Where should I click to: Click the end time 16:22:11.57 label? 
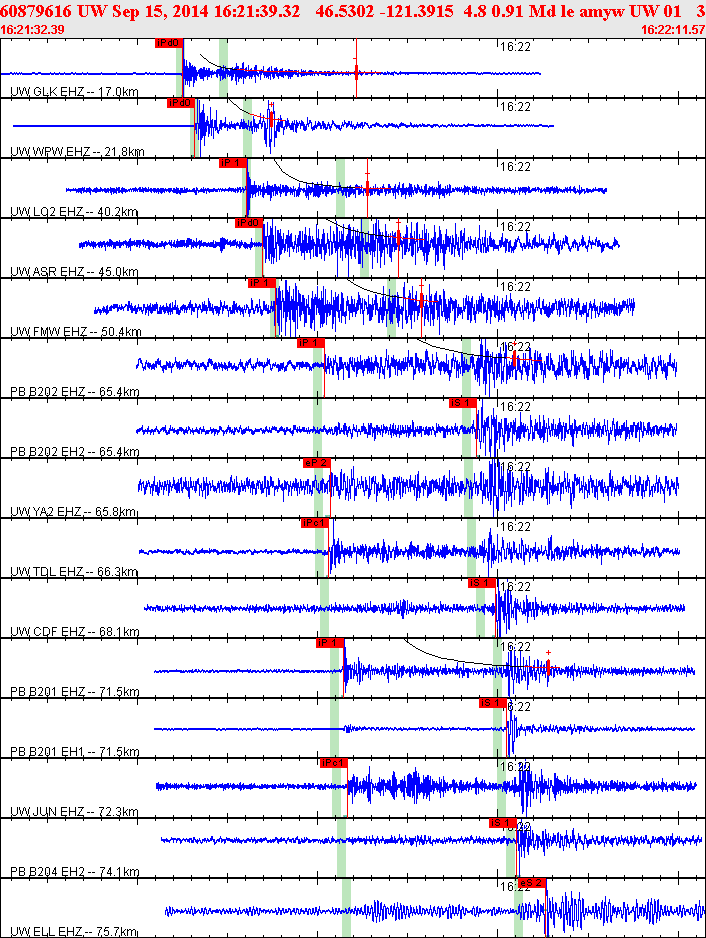coord(673,30)
